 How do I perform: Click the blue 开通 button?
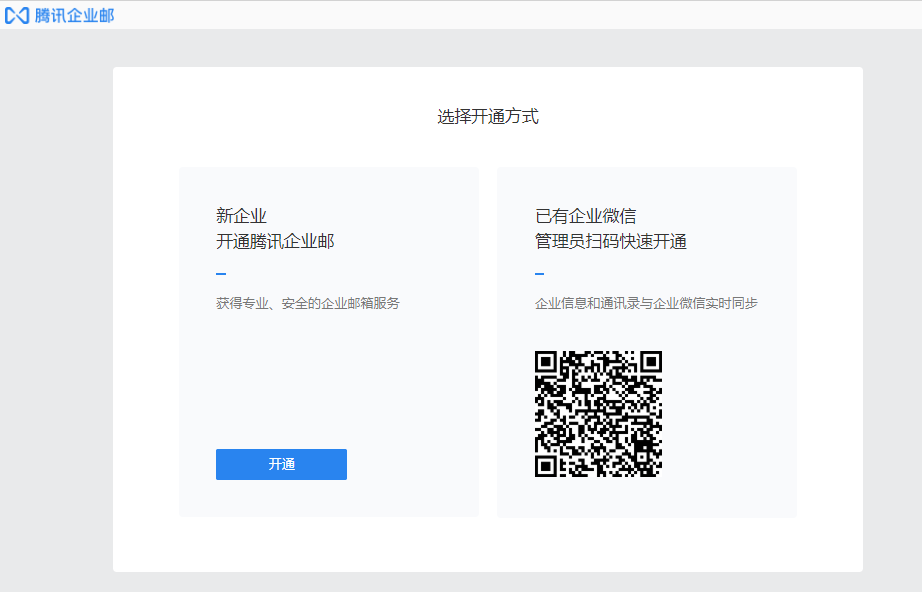click(281, 464)
